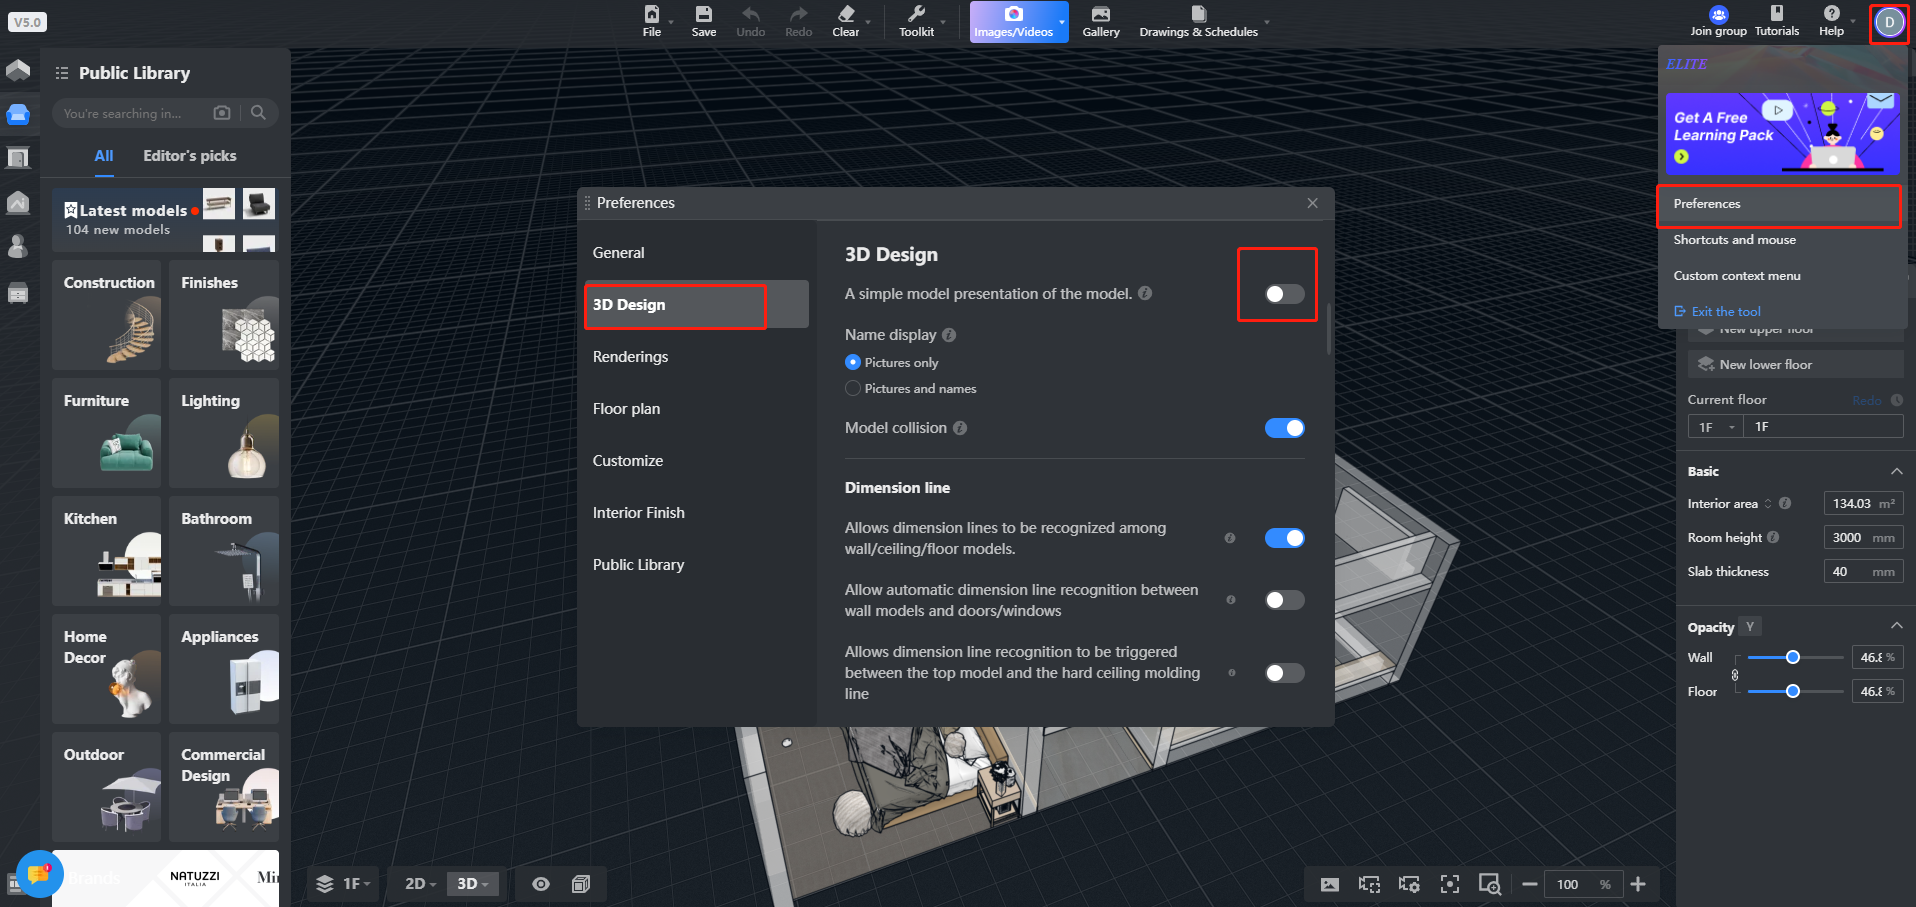
Task: Open Shortcuts and mouse menu entry
Action: click(1780, 240)
